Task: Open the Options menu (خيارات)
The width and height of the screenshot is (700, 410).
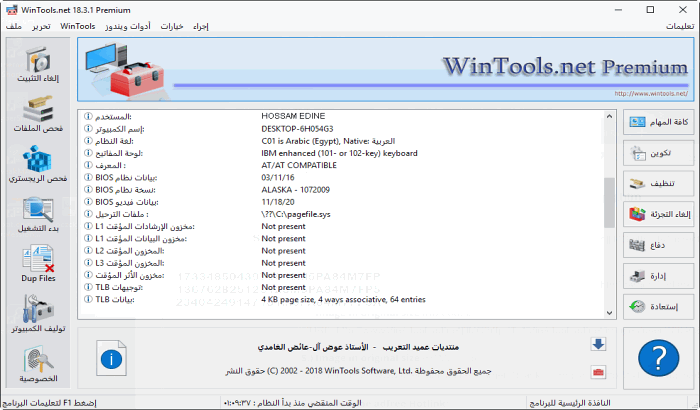Action: coord(172,26)
